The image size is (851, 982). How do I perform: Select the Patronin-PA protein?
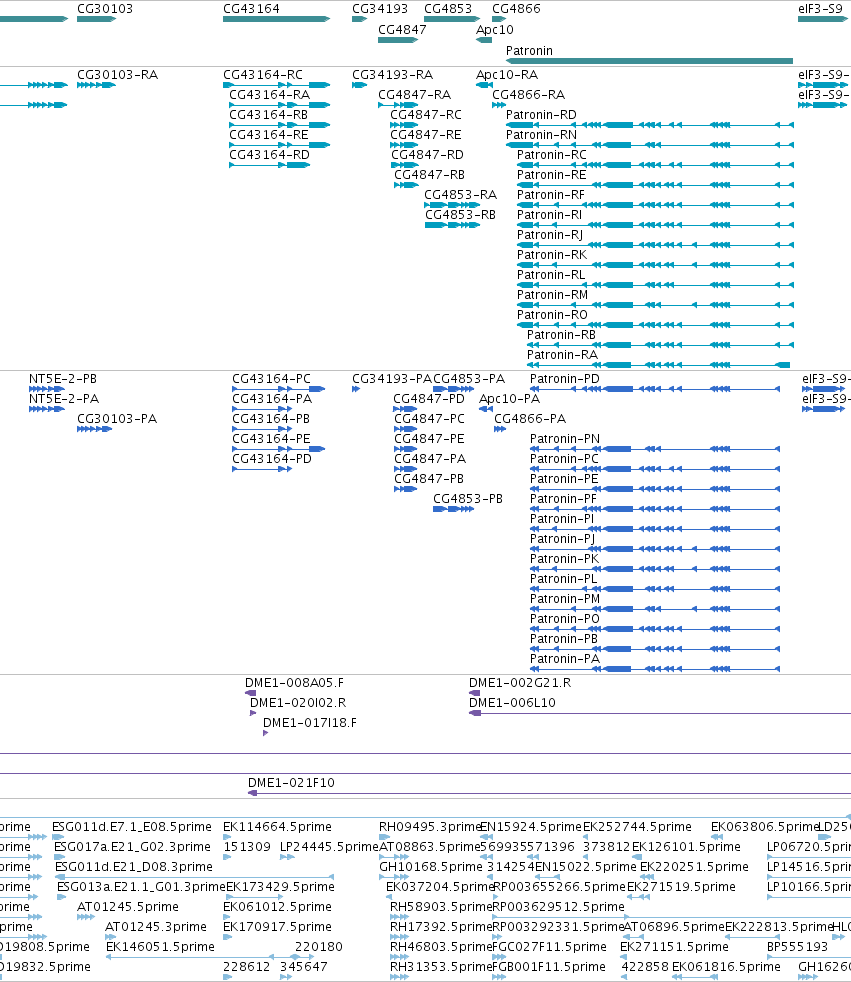655,669
